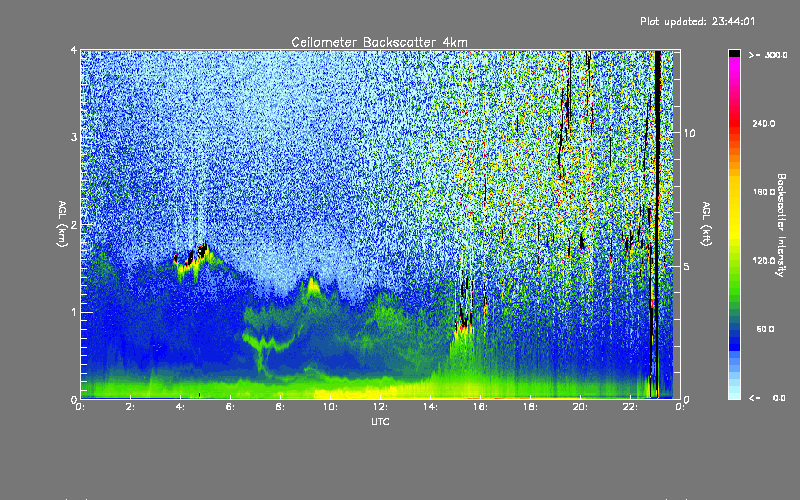Click the '3' tick on left km axis
Screen dimensions: 800x500
coord(74,137)
